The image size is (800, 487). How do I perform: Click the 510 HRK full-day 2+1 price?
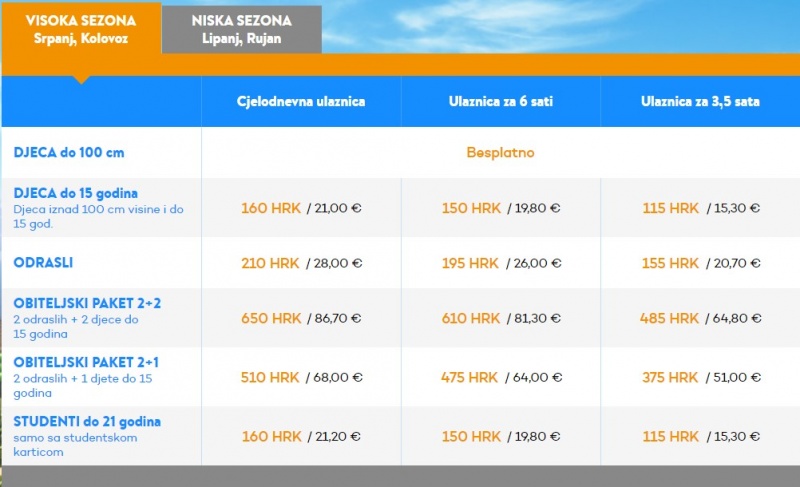point(271,378)
